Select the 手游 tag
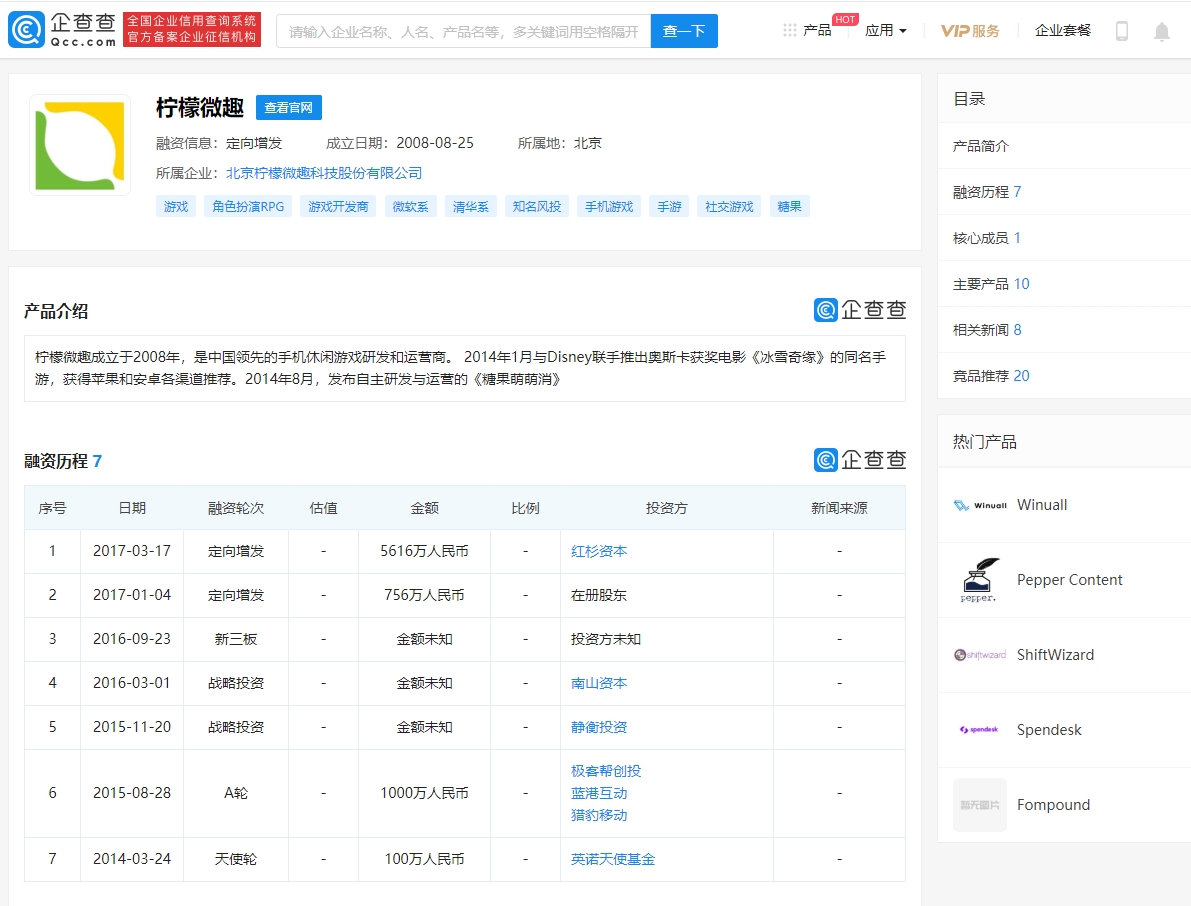 tap(669, 207)
